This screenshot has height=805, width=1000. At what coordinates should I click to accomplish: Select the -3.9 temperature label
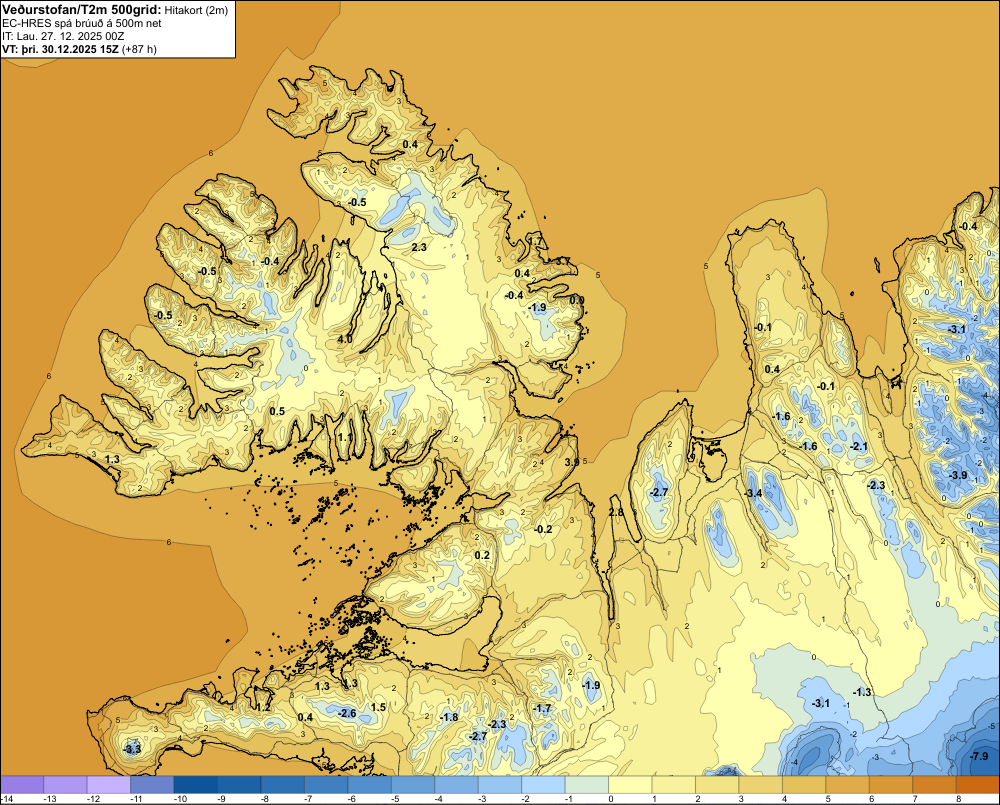pos(958,475)
